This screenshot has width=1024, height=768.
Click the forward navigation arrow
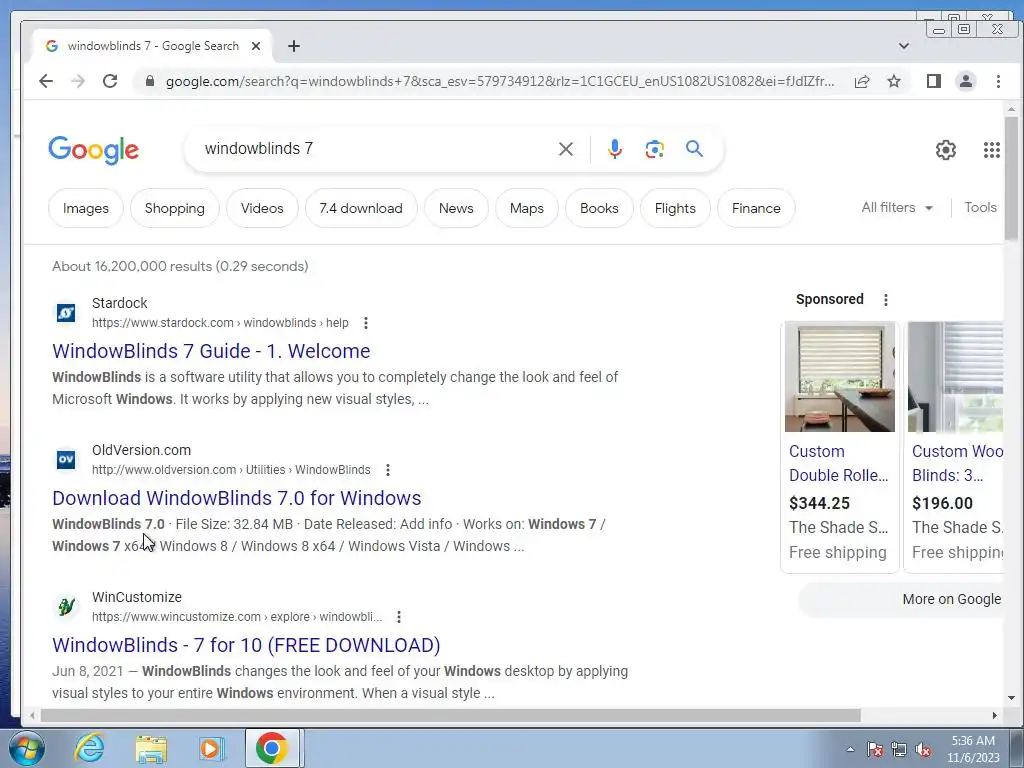pos(78,81)
